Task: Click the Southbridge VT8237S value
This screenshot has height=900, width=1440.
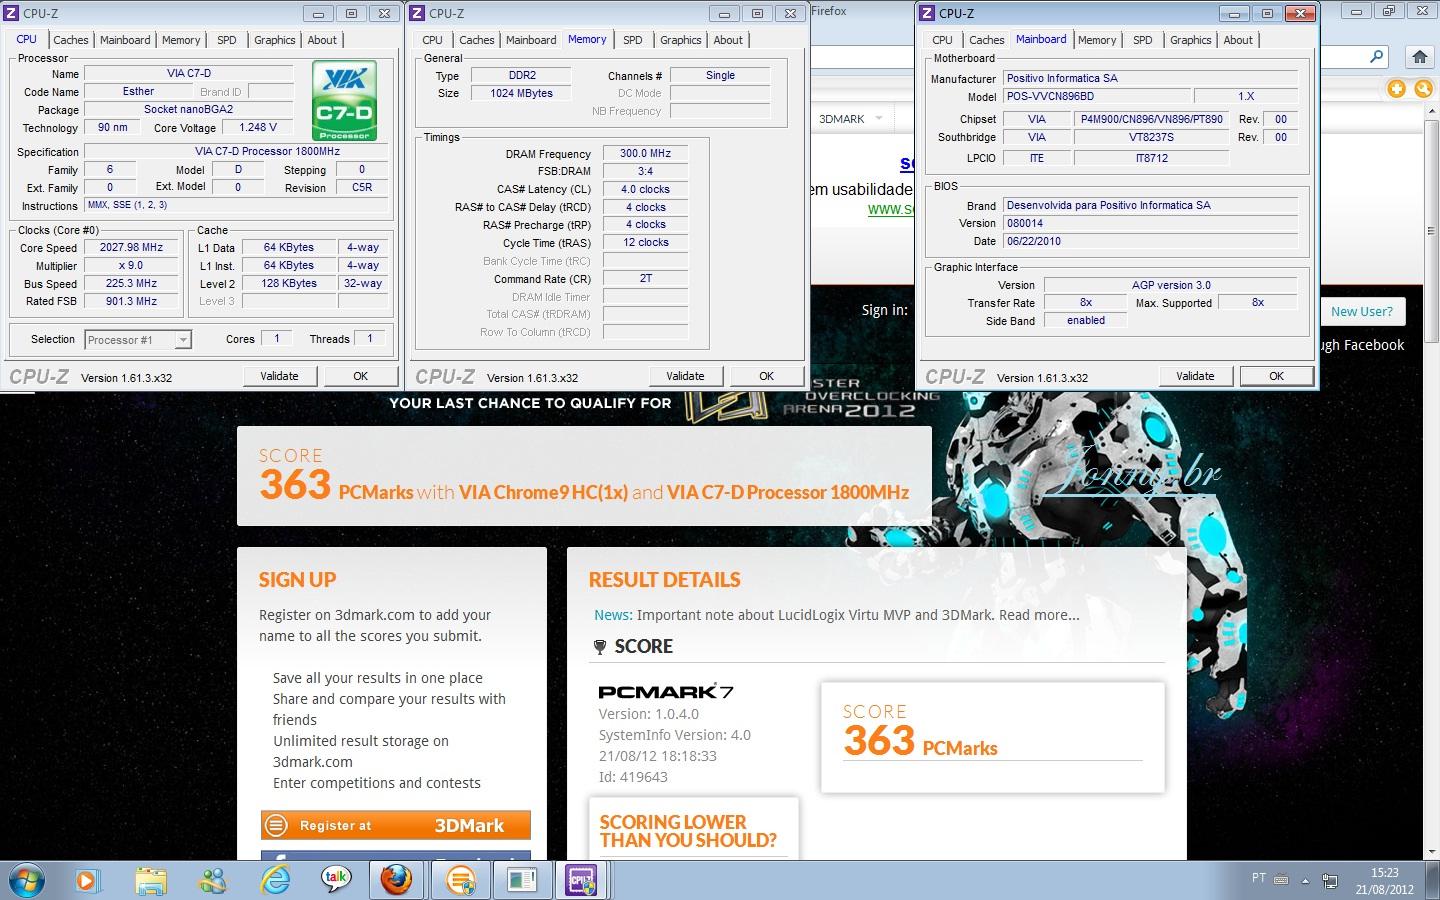Action: tap(1151, 137)
